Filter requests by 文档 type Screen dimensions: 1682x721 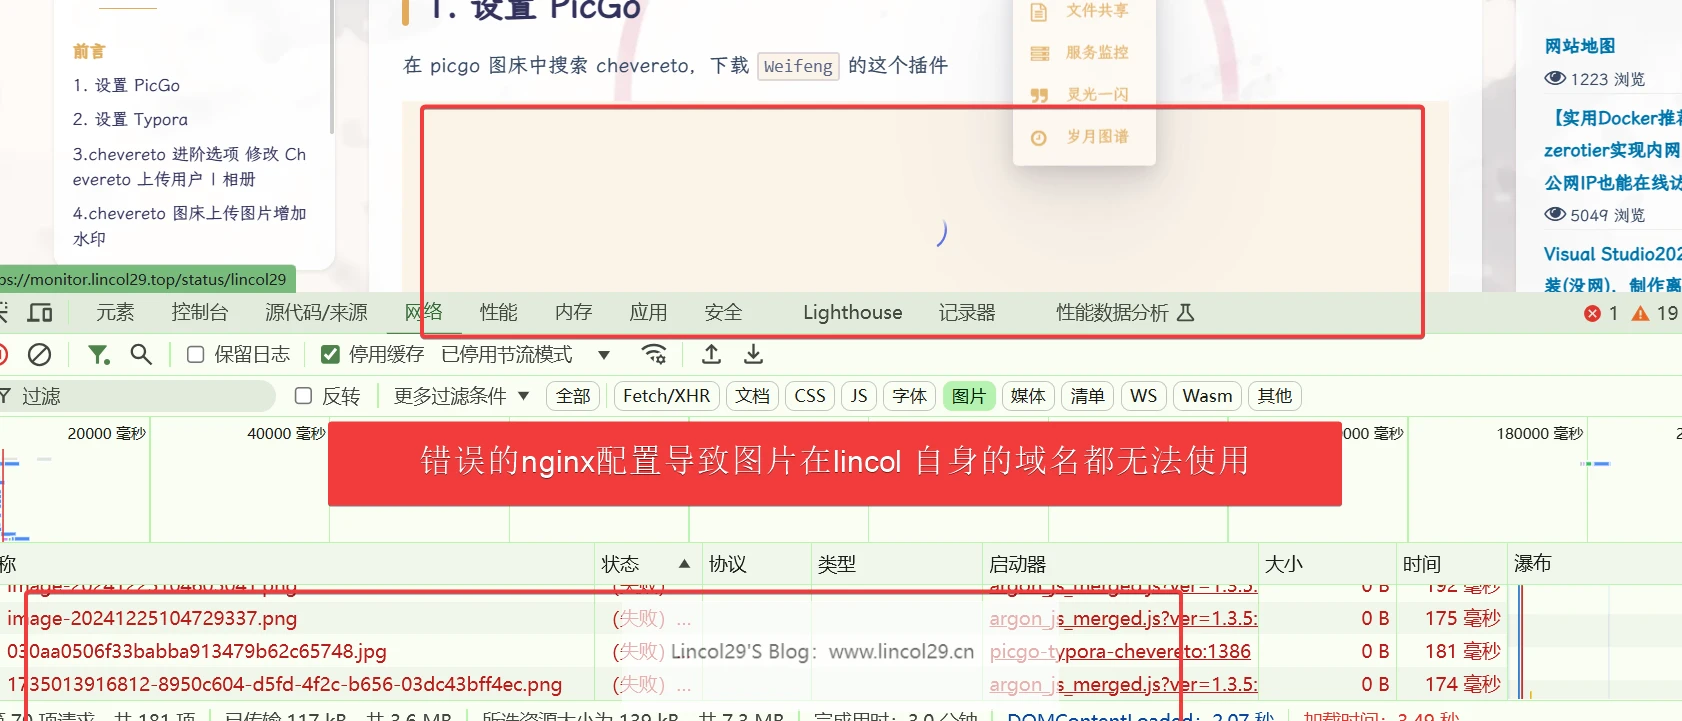click(752, 396)
